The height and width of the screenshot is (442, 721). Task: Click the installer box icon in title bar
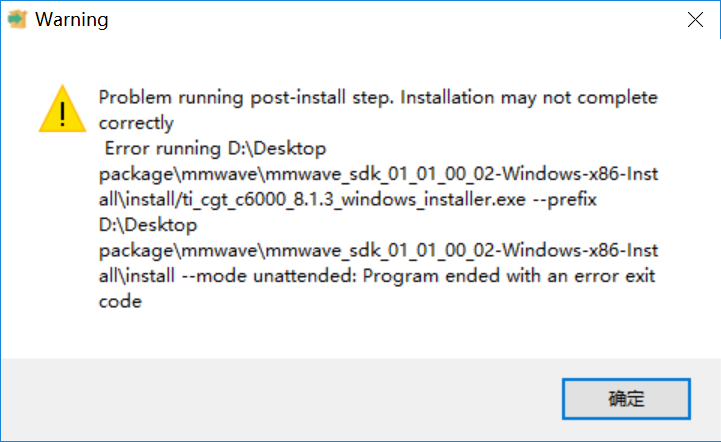[17, 20]
